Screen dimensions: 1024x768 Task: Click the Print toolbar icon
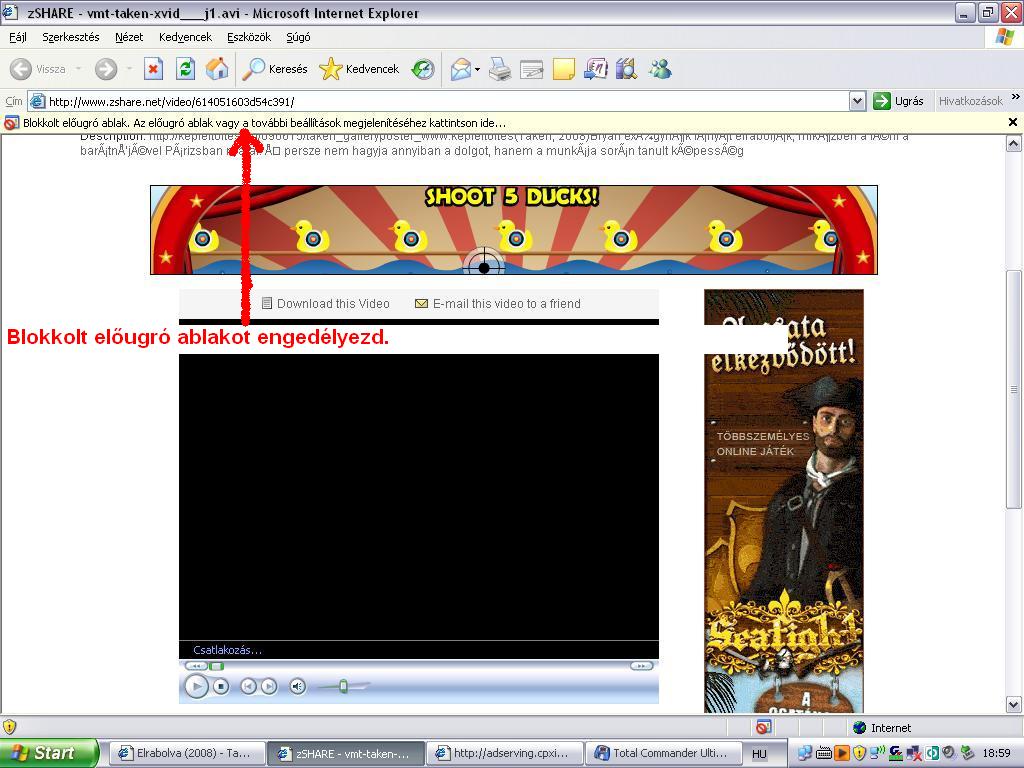[x=500, y=69]
